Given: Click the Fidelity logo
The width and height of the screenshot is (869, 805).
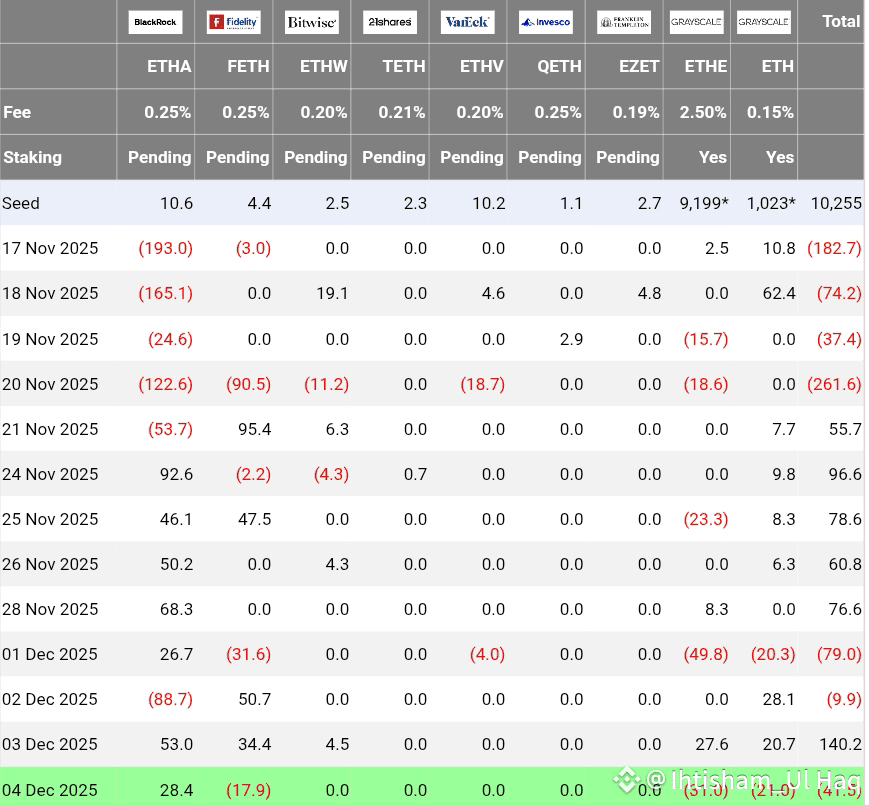Looking at the screenshot, I should [233, 23].
